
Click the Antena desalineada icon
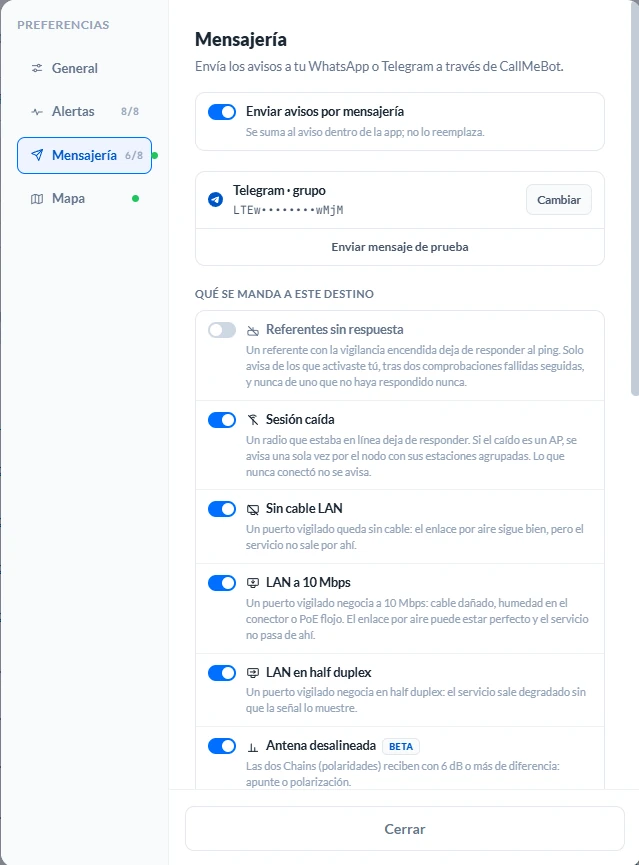(253, 747)
